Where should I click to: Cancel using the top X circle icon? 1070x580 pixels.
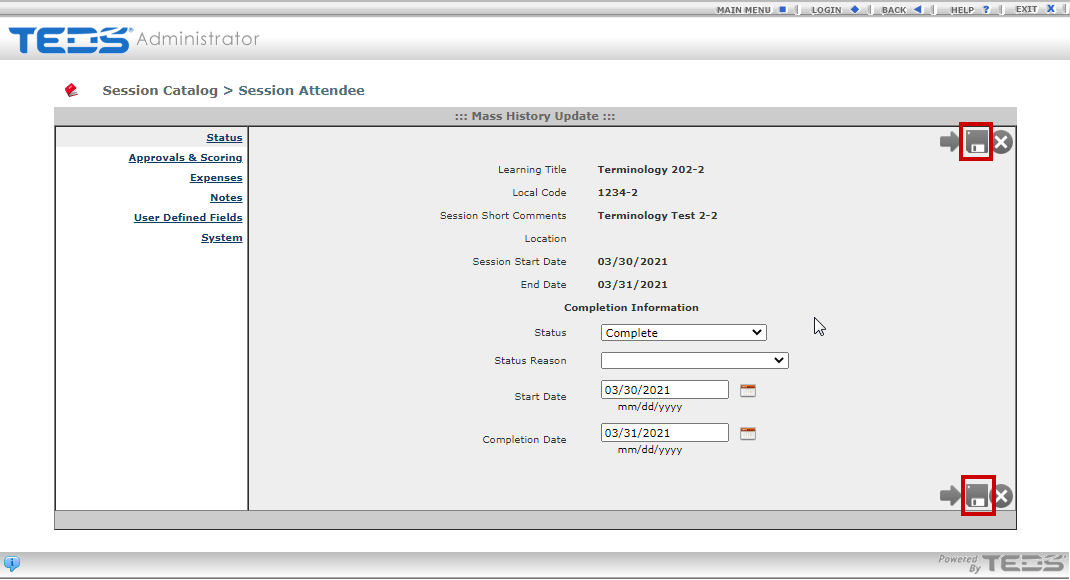click(x=1002, y=142)
